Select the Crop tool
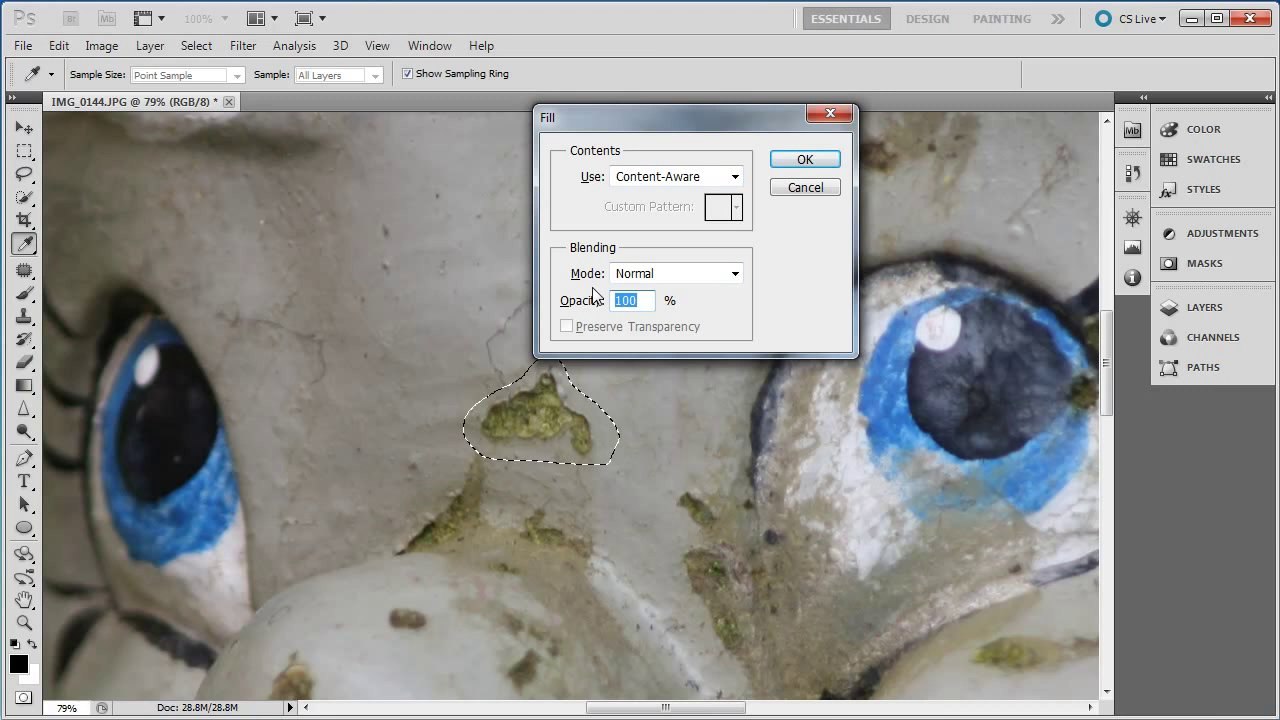 pyautogui.click(x=24, y=220)
